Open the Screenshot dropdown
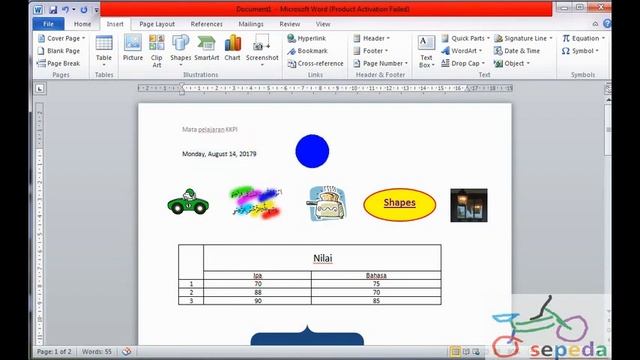The width and height of the screenshot is (640, 360). pos(262,51)
